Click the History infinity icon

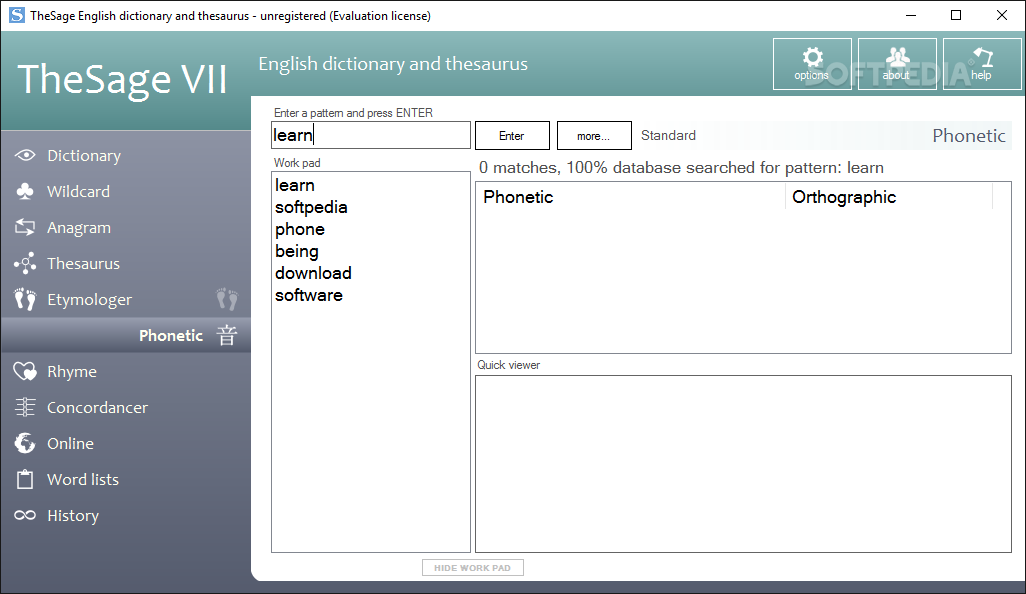coord(25,515)
